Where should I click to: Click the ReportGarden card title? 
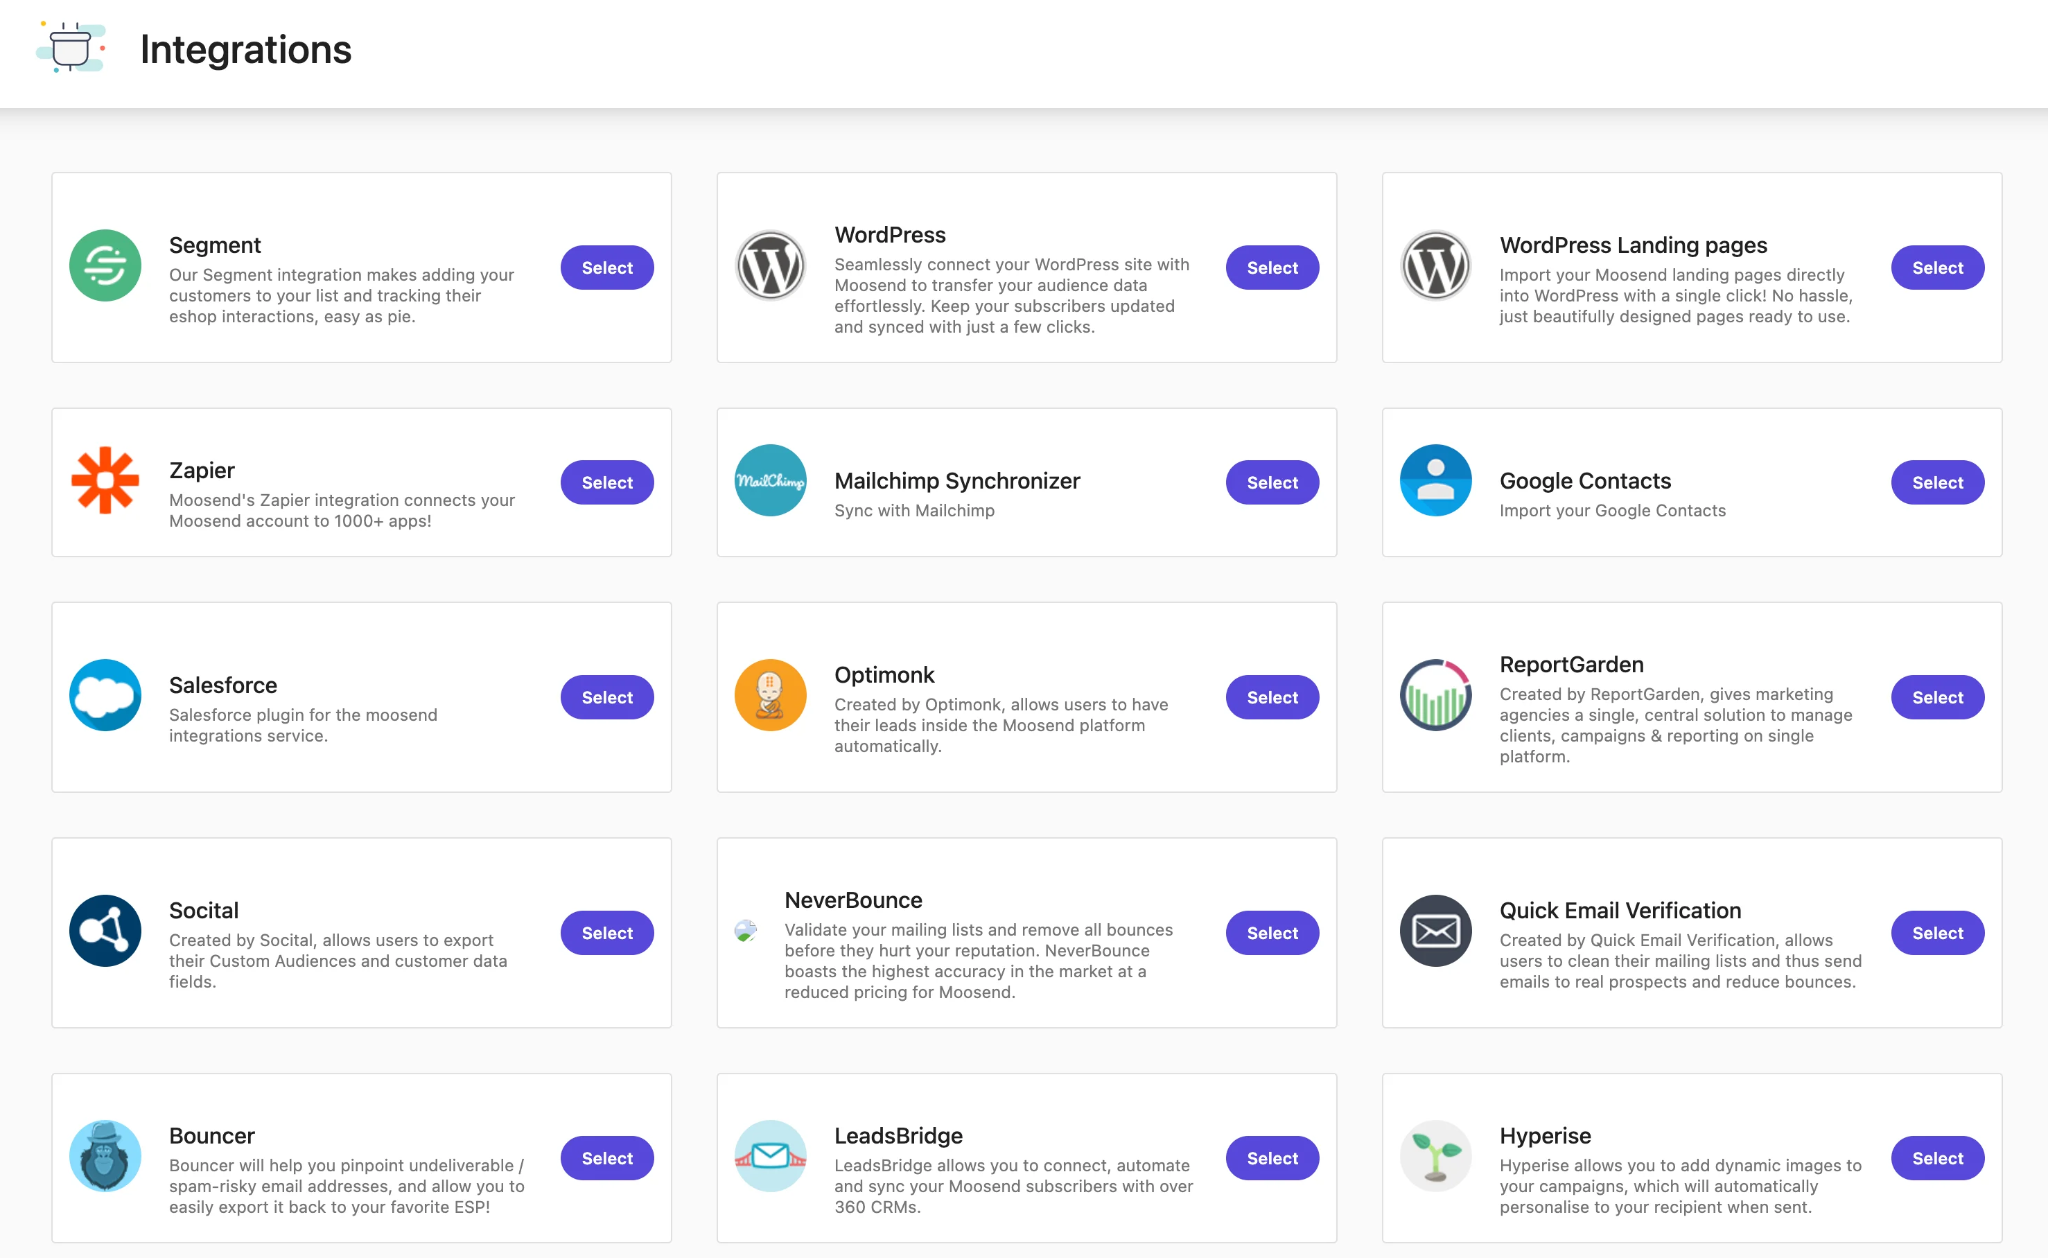pos(1571,665)
